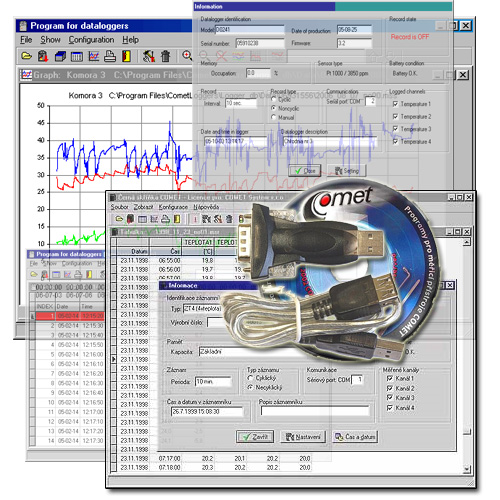Toggle the Temperature 4 checkbox
This screenshot has height=500, width=500.
tap(395, 141)
